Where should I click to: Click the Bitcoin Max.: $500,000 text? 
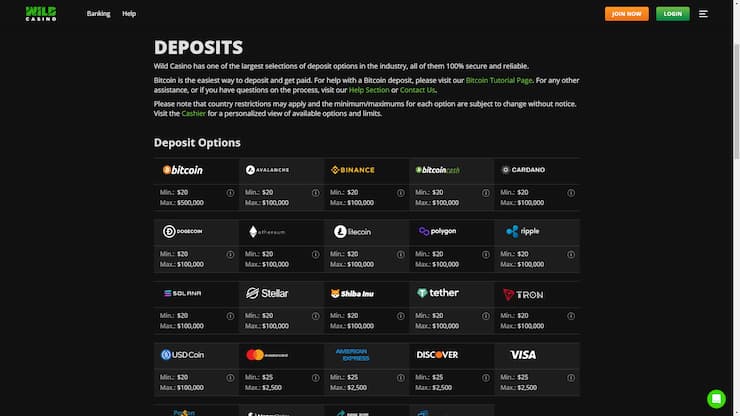tap(182, 203)
